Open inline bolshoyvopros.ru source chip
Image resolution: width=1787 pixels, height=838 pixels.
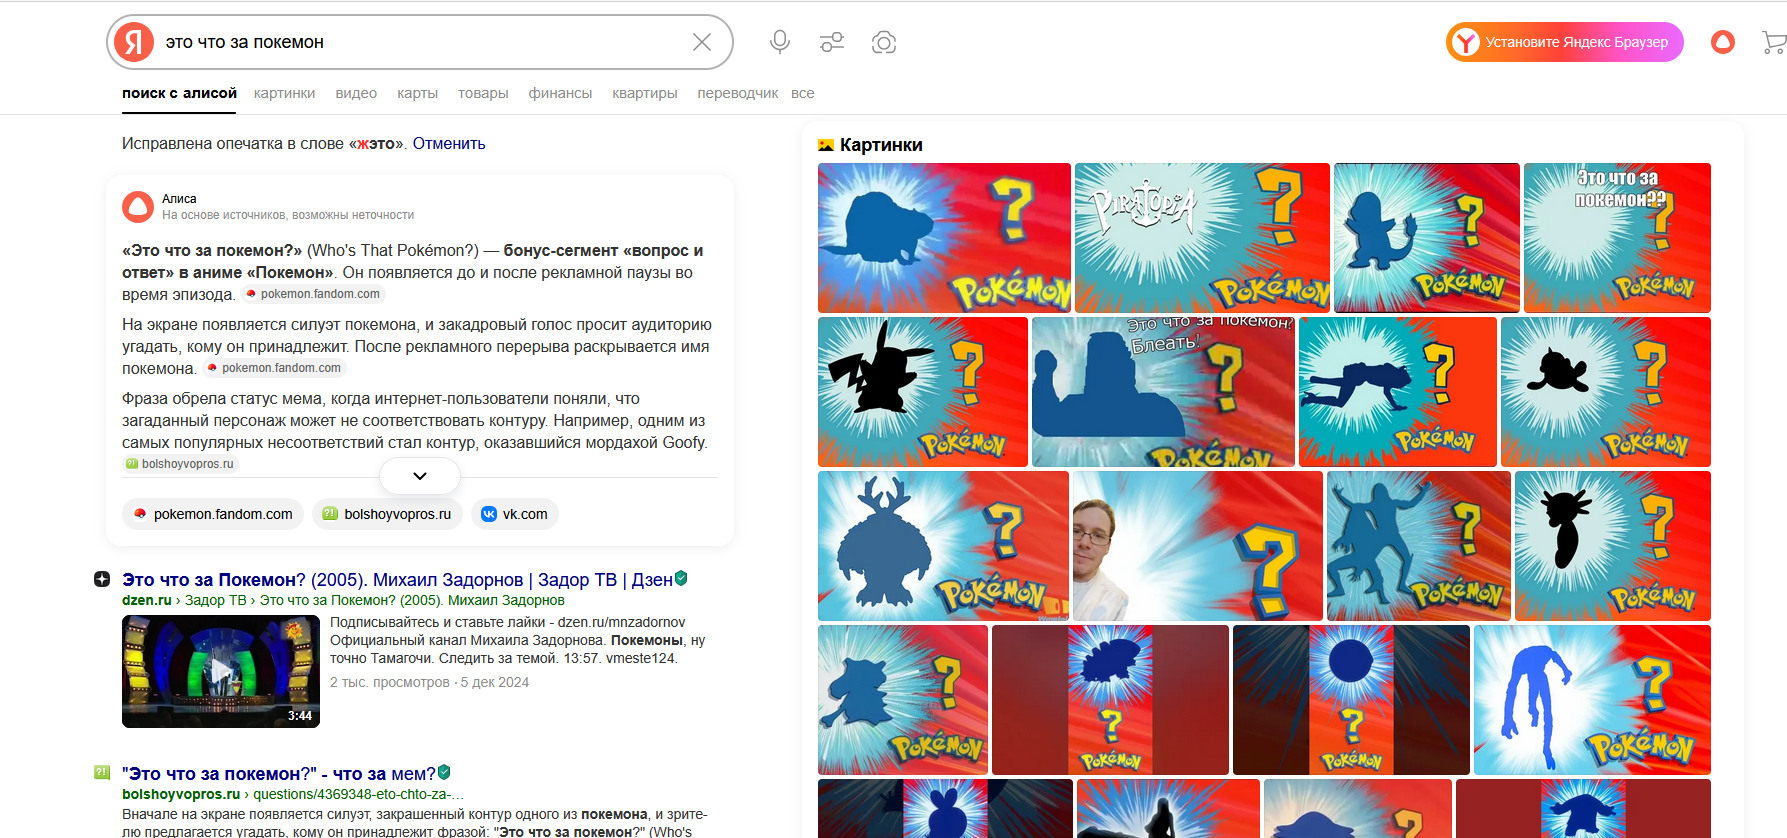(180, 464)
